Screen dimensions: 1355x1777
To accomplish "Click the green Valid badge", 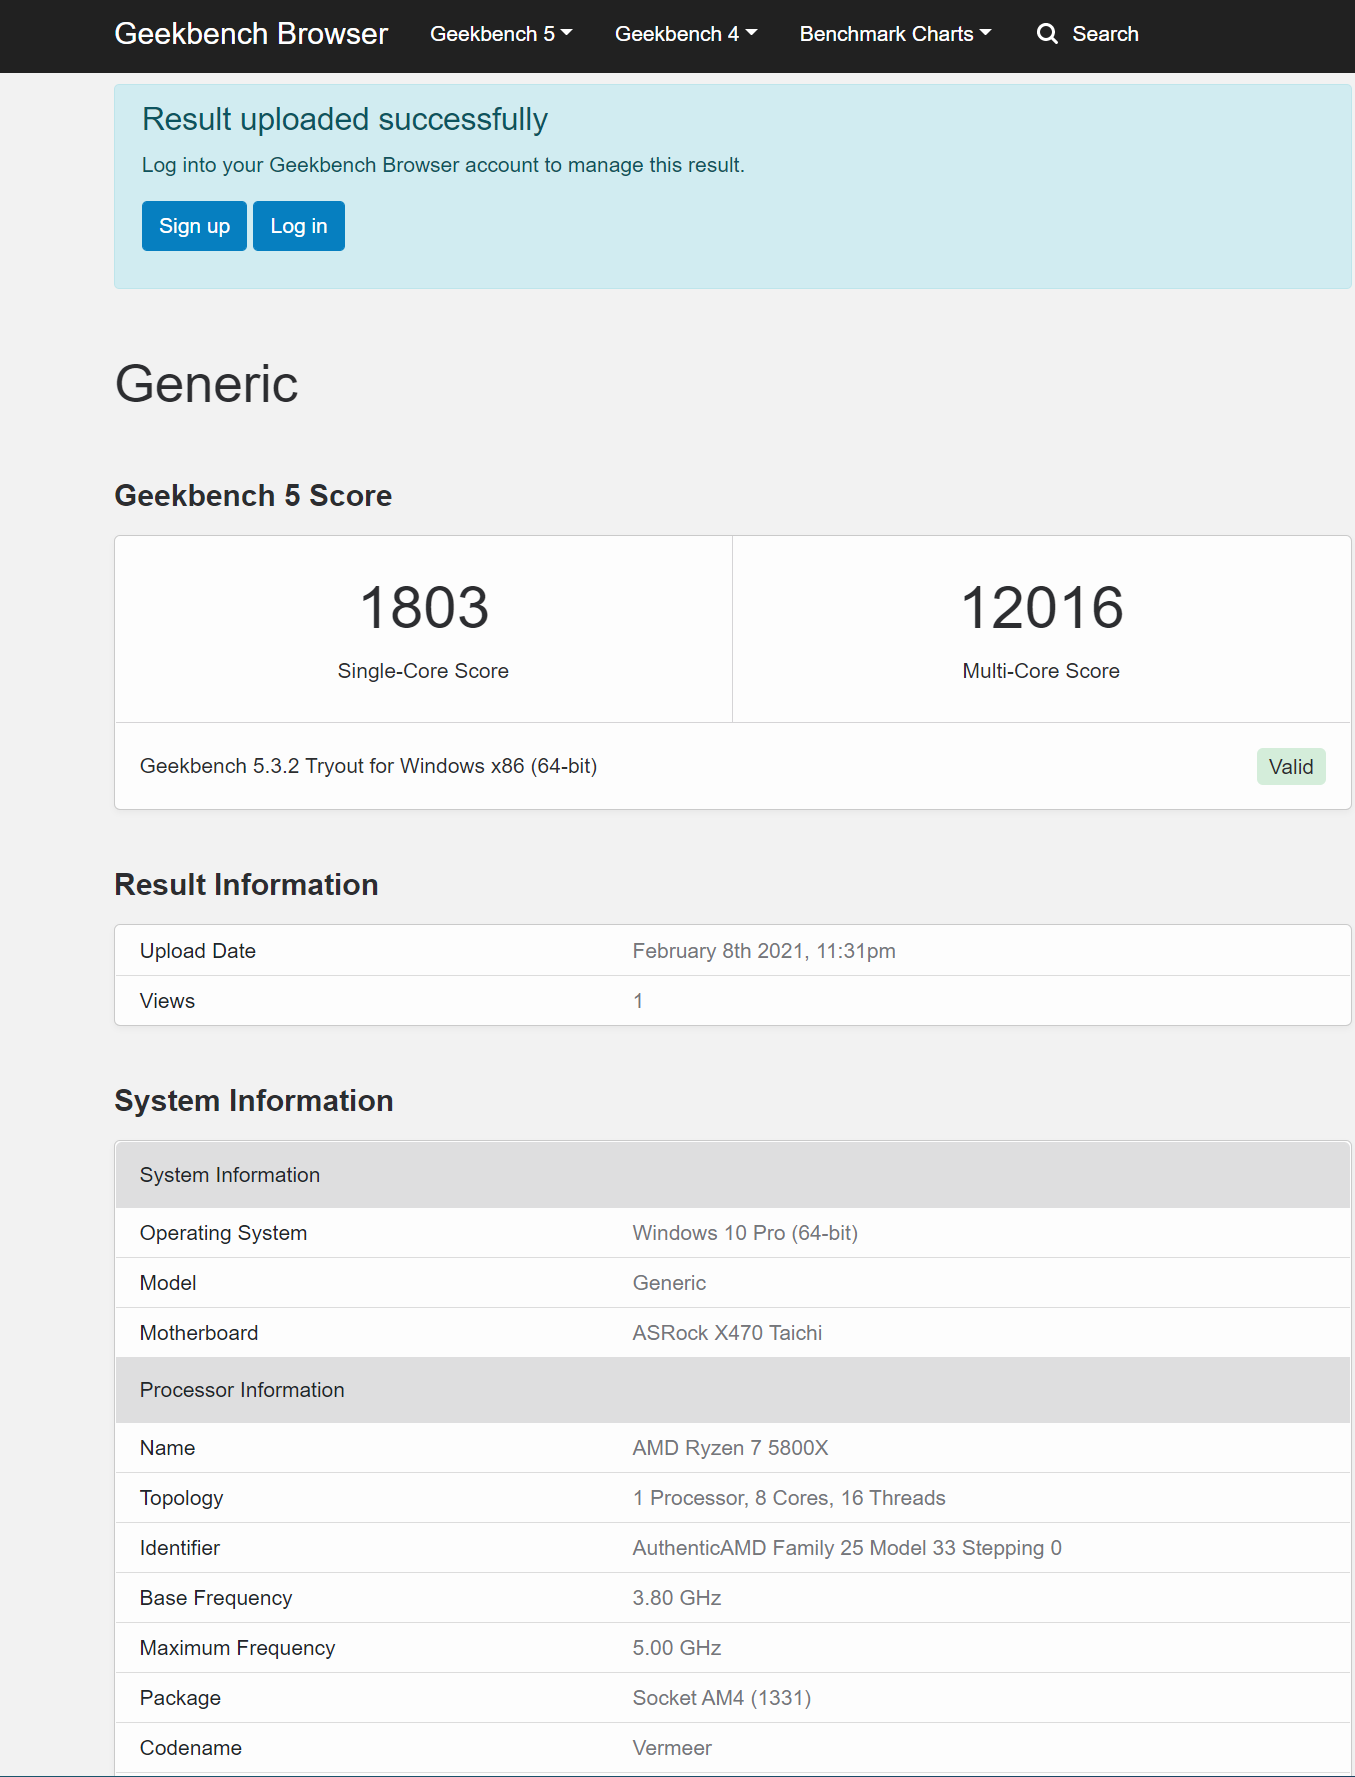I will tap(1290, 767).
